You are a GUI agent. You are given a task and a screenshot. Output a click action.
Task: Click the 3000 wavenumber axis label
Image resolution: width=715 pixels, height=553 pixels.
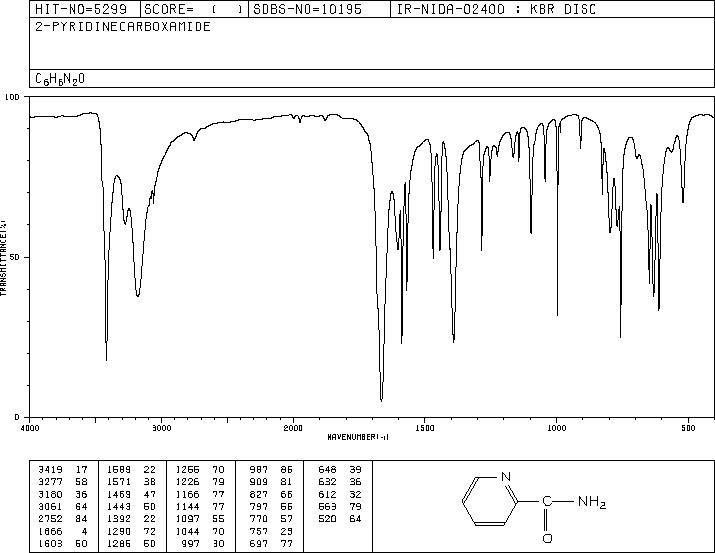point(162,428)
